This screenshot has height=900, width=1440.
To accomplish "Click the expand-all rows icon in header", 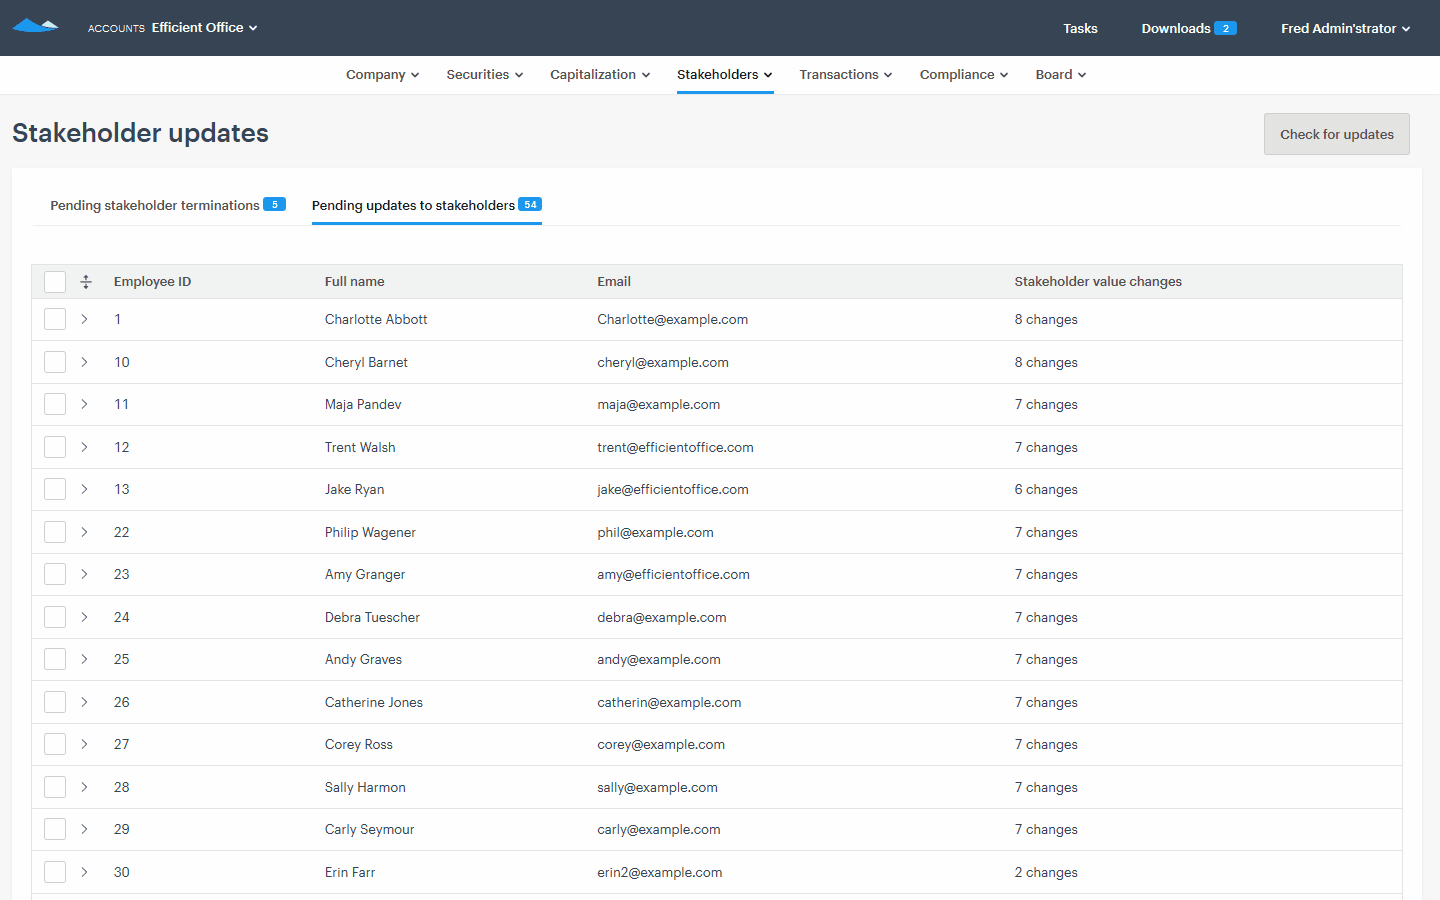I will tap(86, 282).
